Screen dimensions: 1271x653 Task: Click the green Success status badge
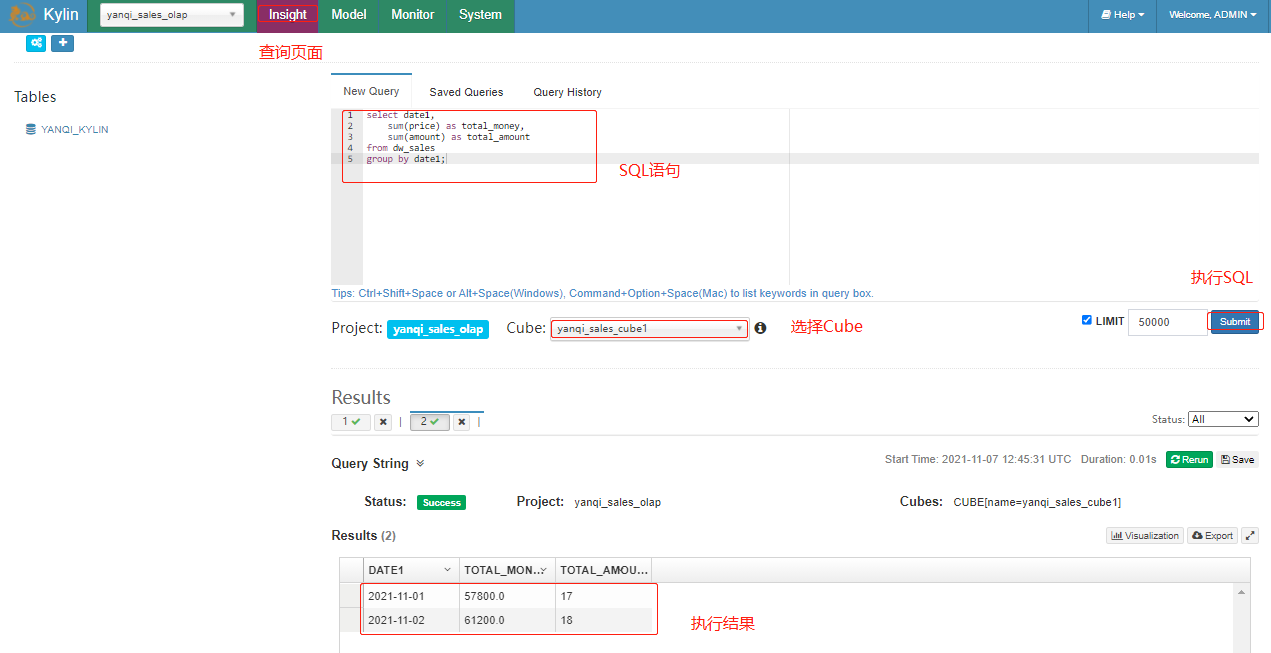point(441,503)
